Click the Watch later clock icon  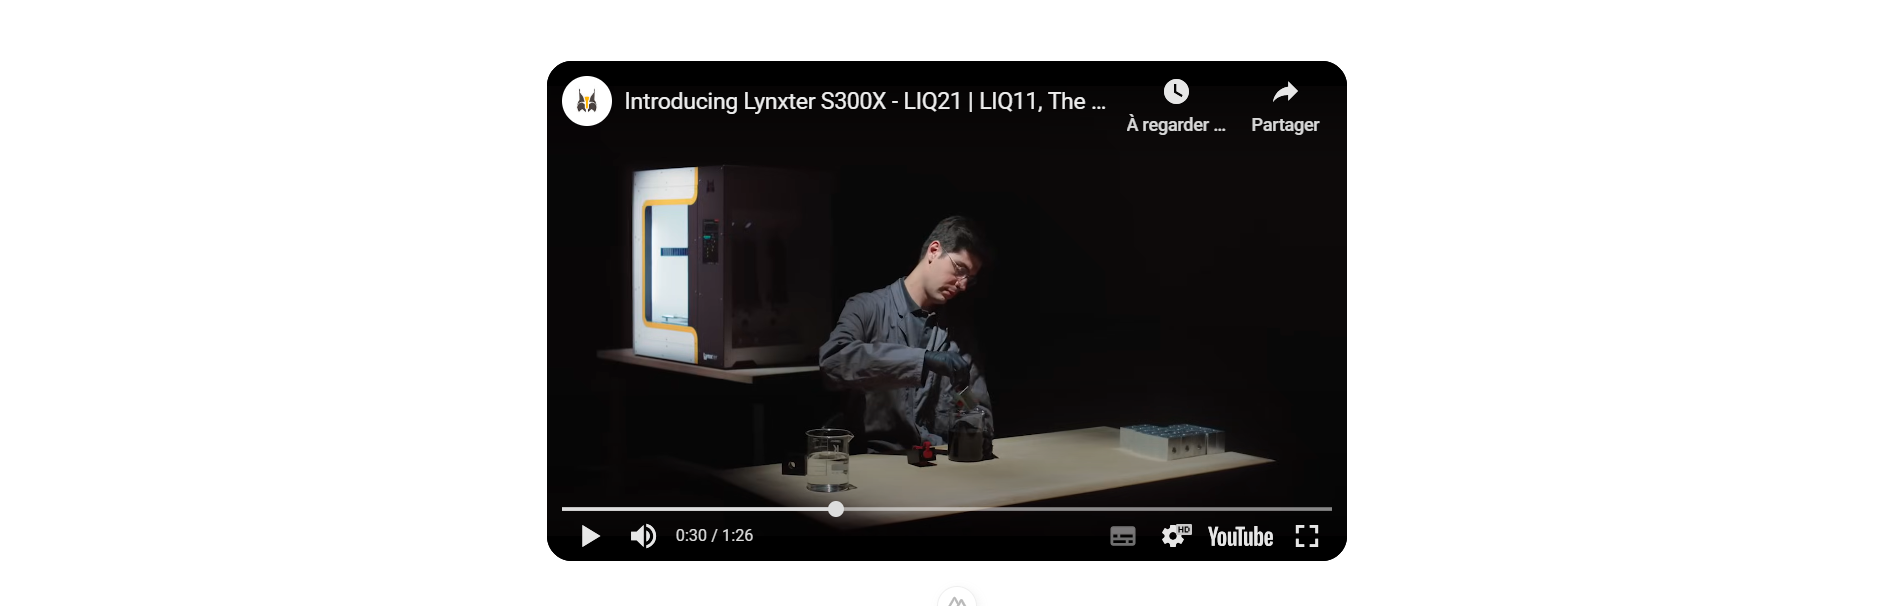[1176, 92]
